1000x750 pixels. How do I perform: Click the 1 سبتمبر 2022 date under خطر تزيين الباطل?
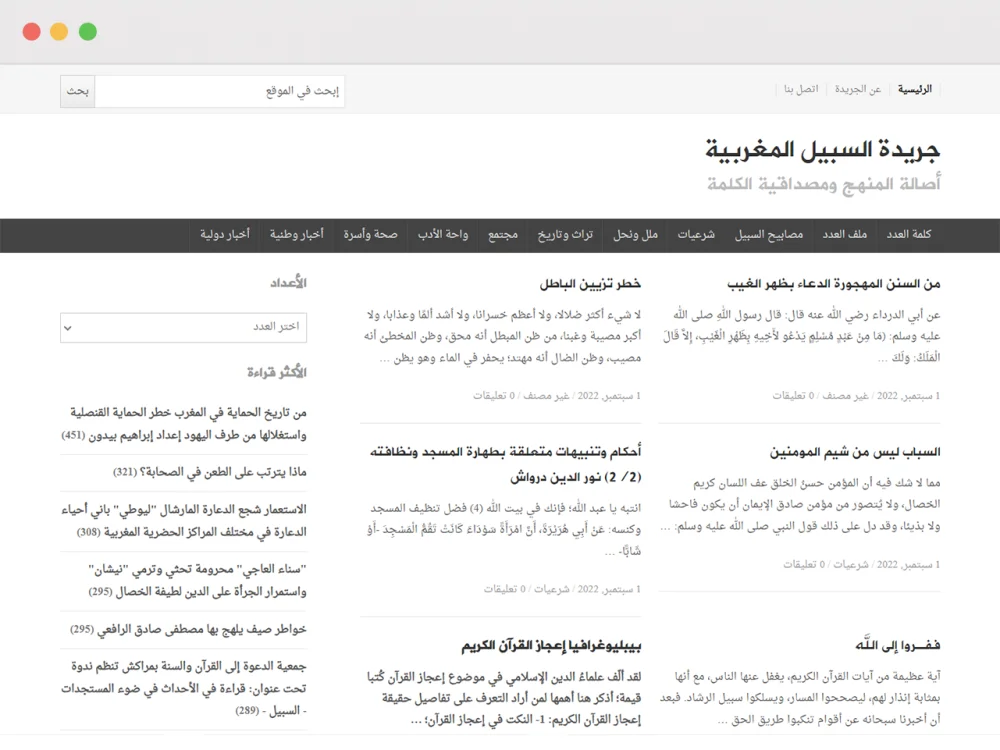[609, 396]
